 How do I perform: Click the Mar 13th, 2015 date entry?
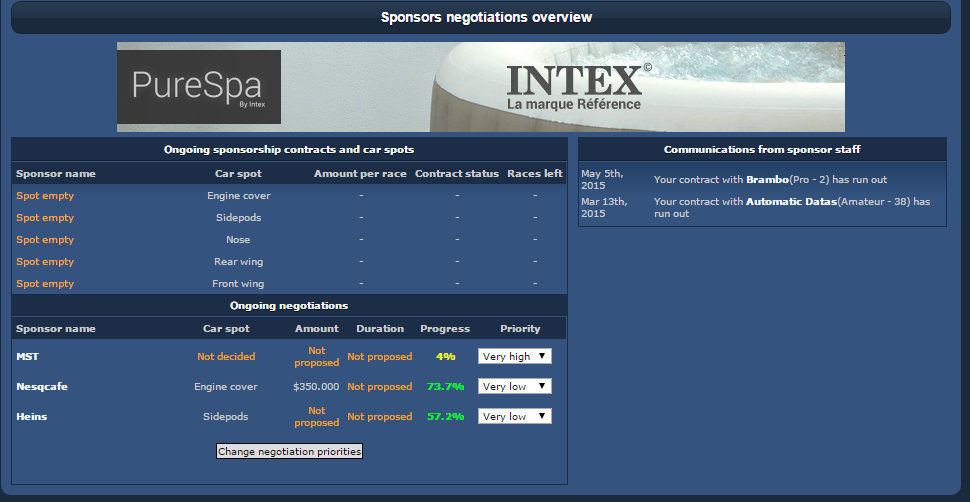(x=604, y=207)
